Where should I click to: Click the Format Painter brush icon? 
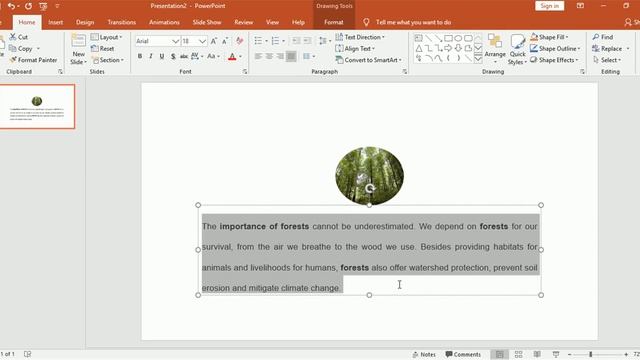pos(13,60)
